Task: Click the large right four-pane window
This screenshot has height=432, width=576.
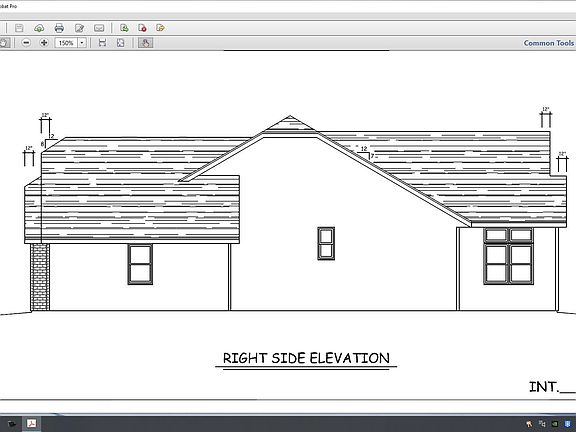Action: pyautogui.click(x=509, y=256)
